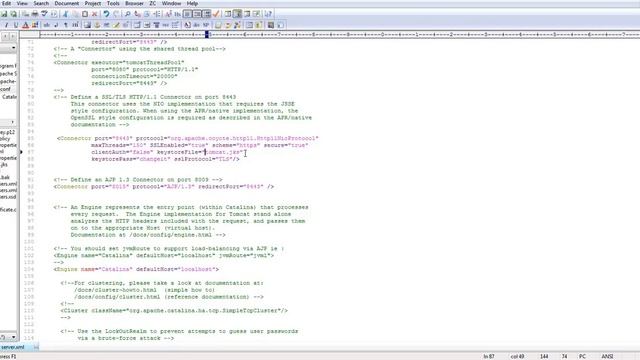640x360 pixels.
Task: Undo with the blue arrow icon
Action: click(107, 14)
